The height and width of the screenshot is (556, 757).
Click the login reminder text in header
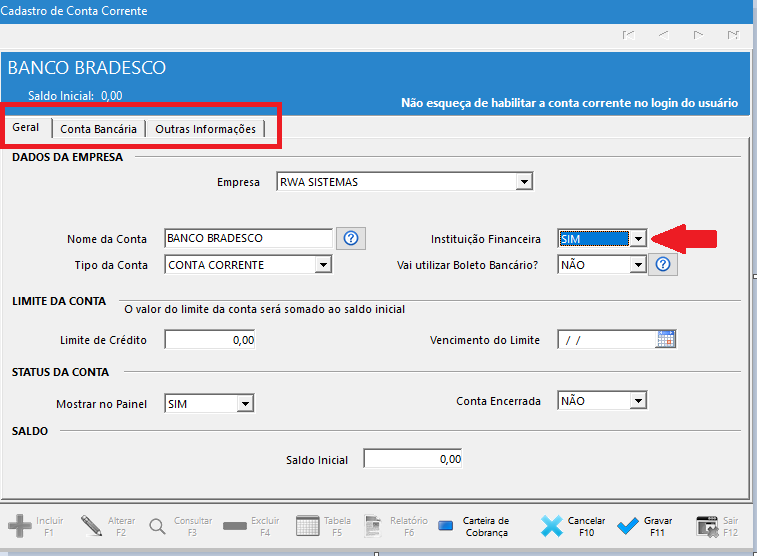pos(570,103)
